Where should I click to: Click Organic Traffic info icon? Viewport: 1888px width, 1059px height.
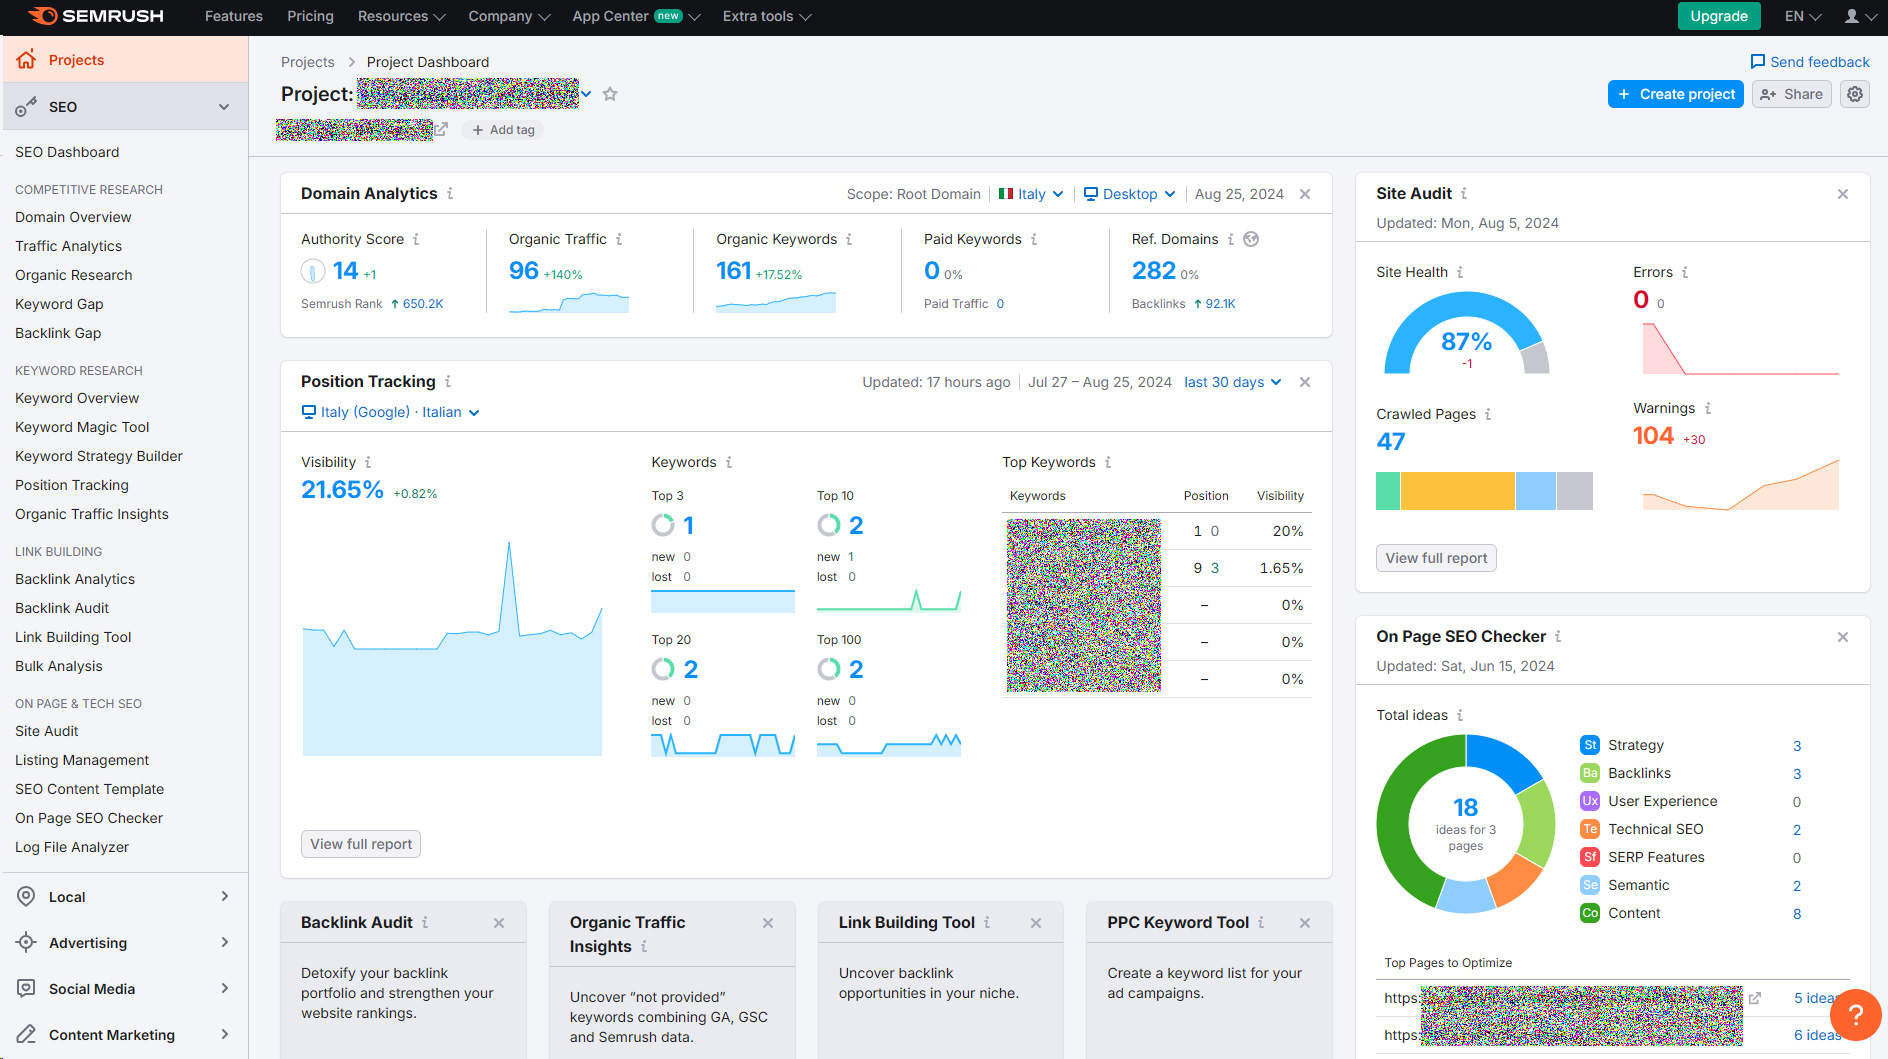click(619, 240)
